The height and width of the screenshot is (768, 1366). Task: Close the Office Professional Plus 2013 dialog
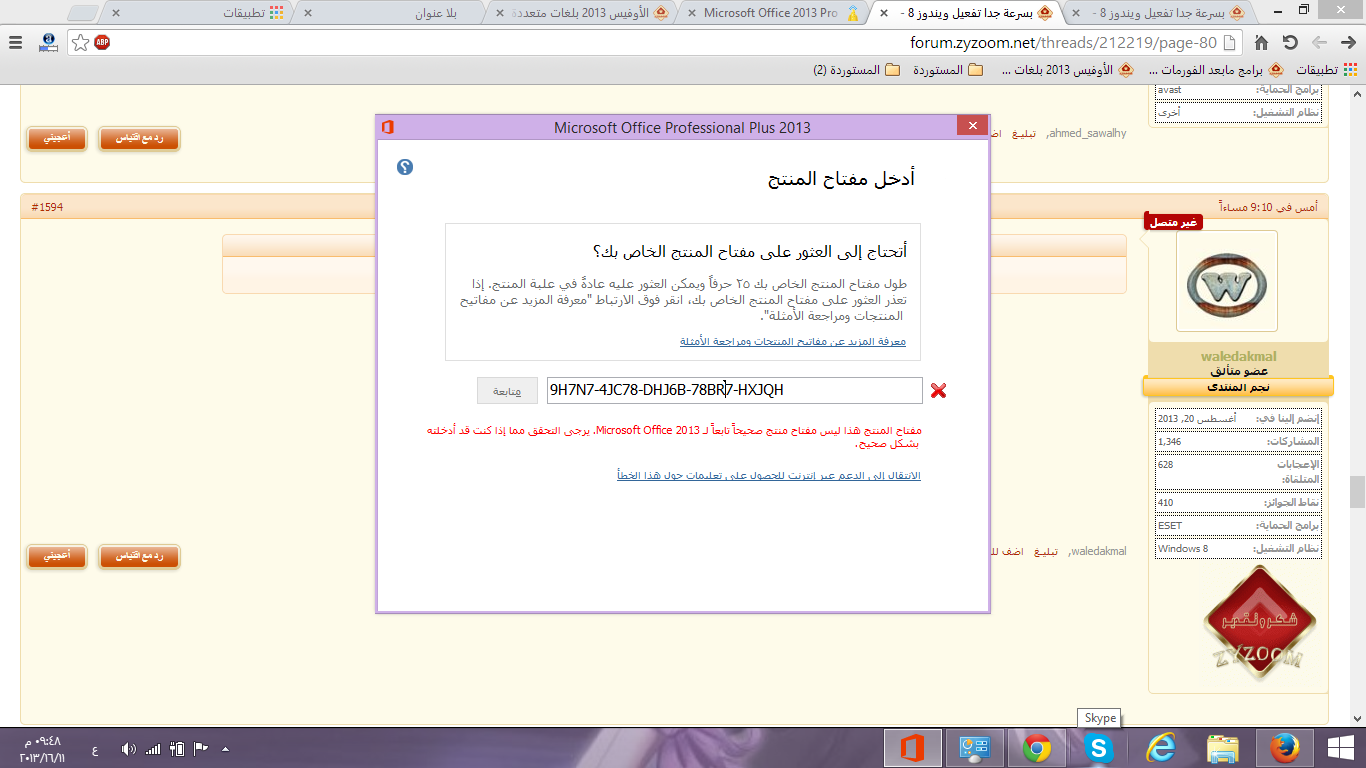(972, 126)
